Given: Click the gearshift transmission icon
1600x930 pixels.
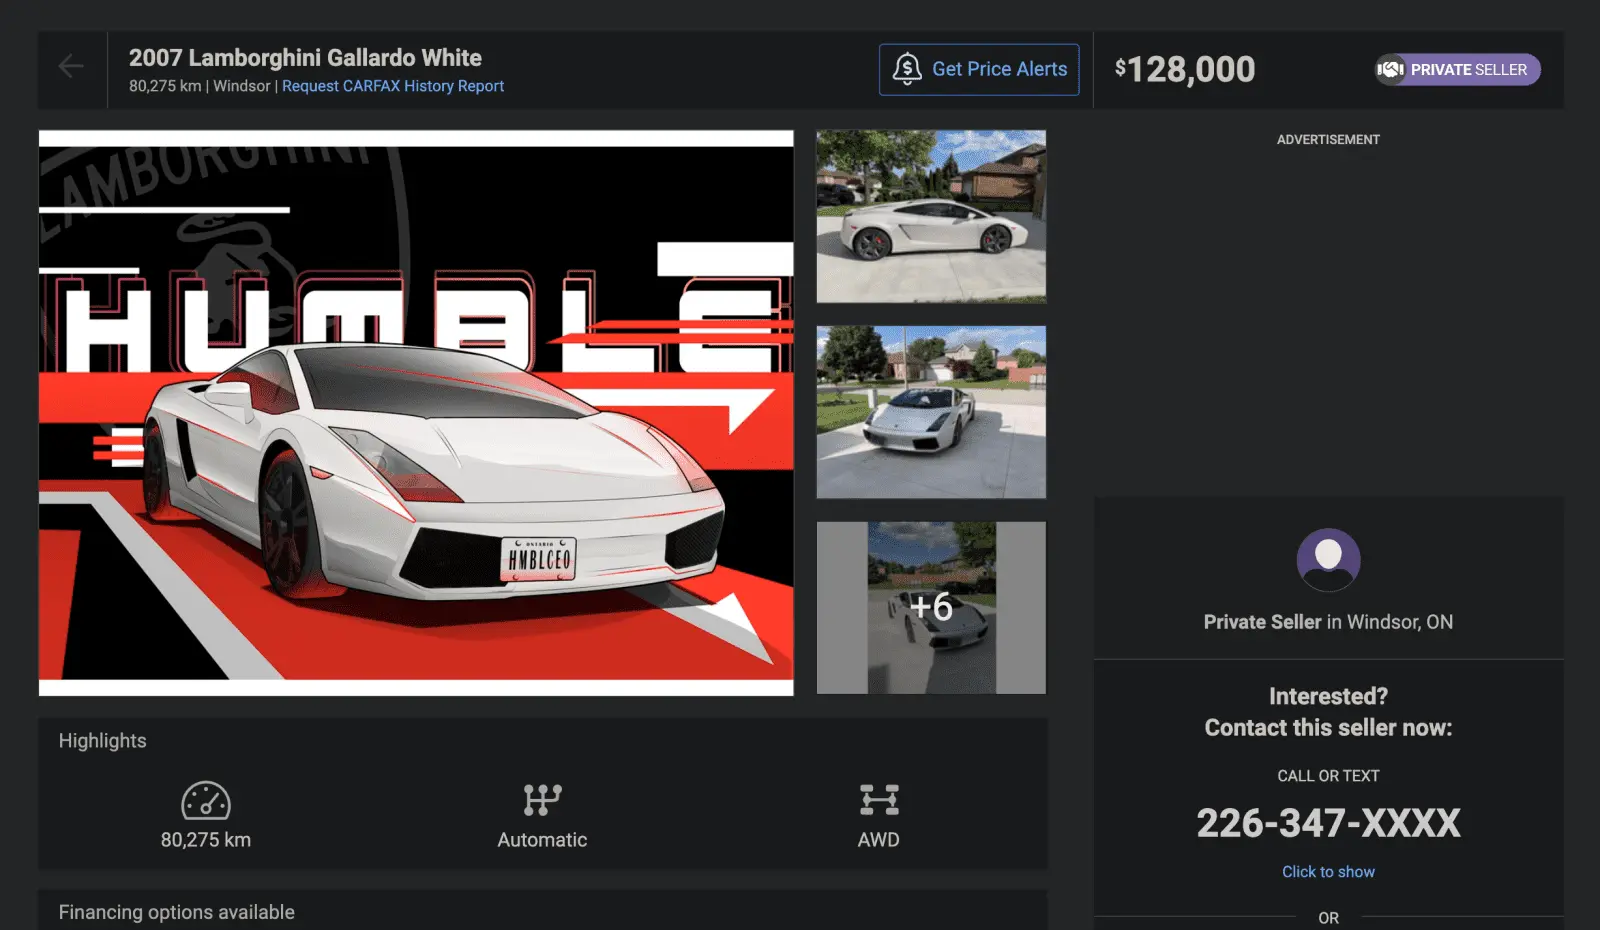Looking at the screenshot, I should (x=542, y=800).
